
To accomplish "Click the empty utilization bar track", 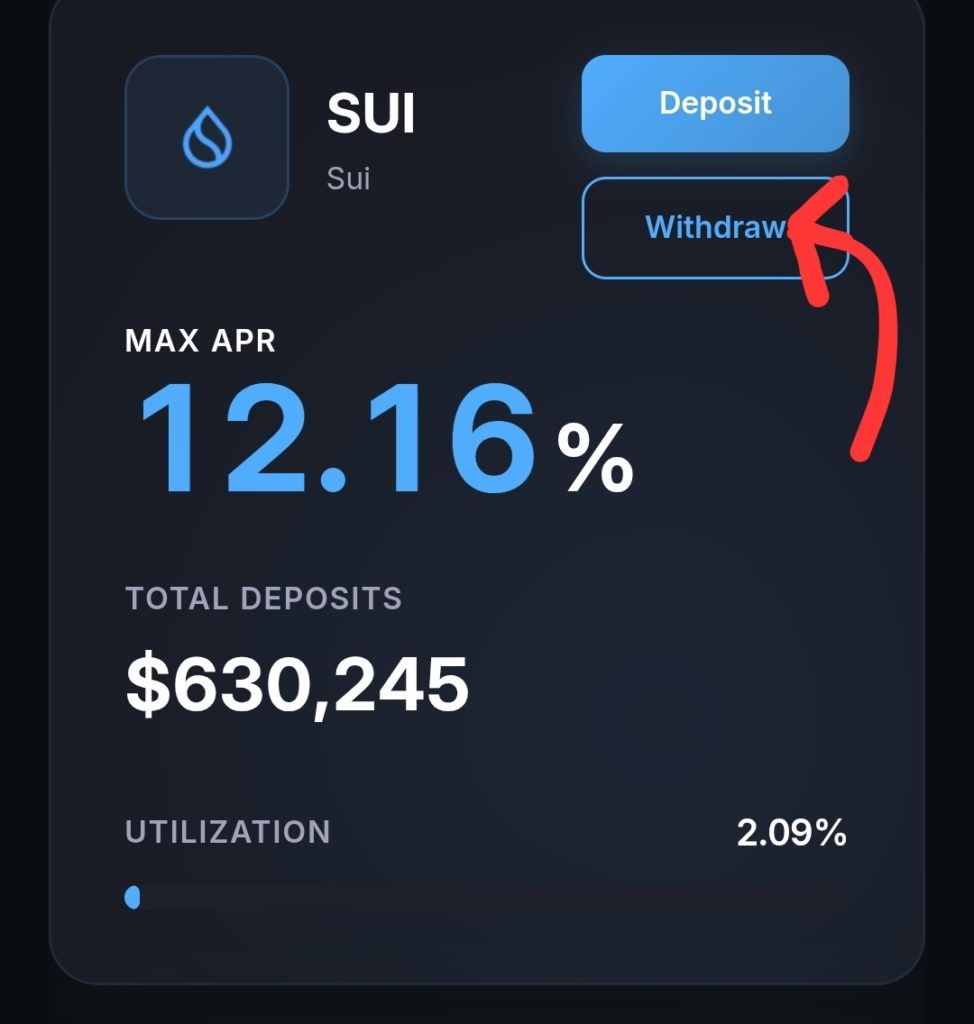I will (x=490, y=897).
